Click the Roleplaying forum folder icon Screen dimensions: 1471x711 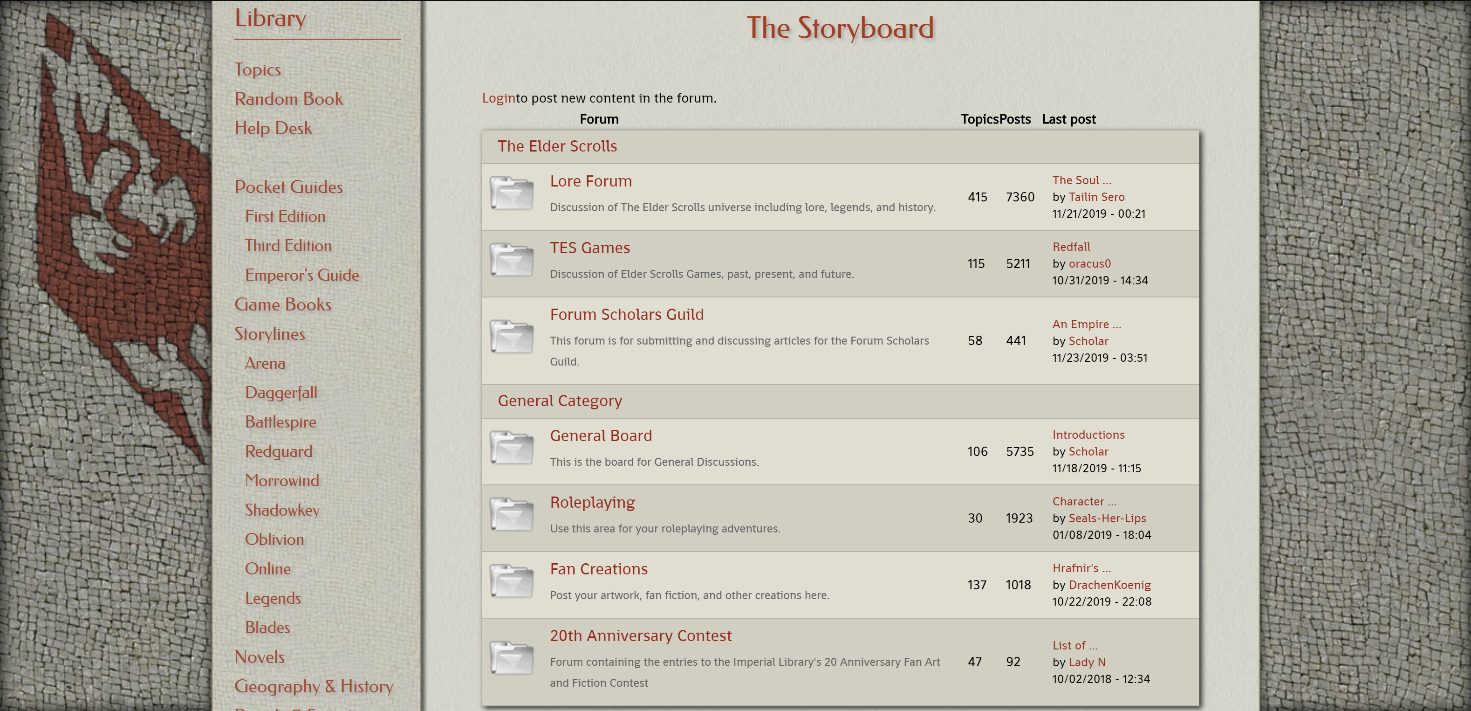(x=512, y=515)
